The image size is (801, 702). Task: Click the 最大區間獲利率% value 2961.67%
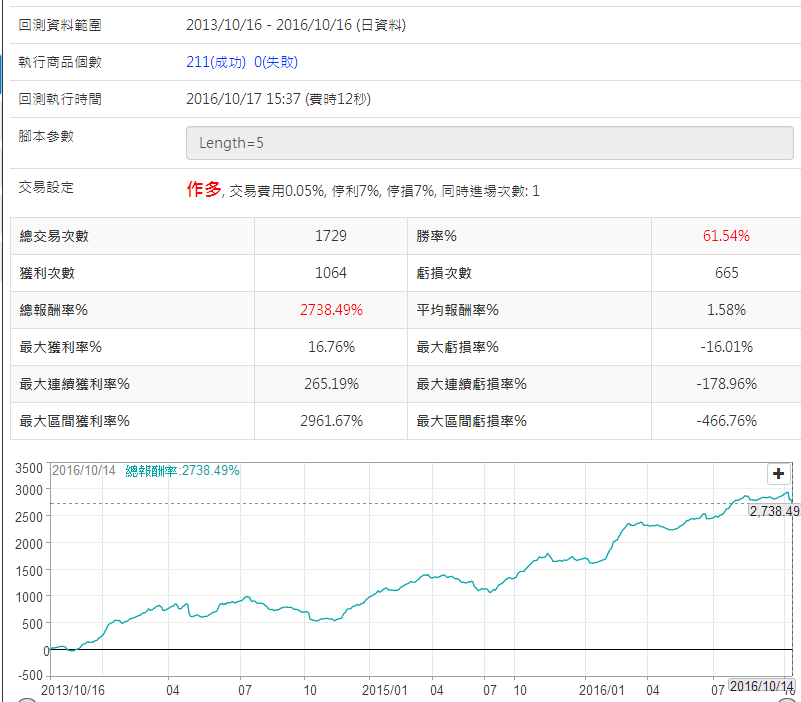(330, 421)
